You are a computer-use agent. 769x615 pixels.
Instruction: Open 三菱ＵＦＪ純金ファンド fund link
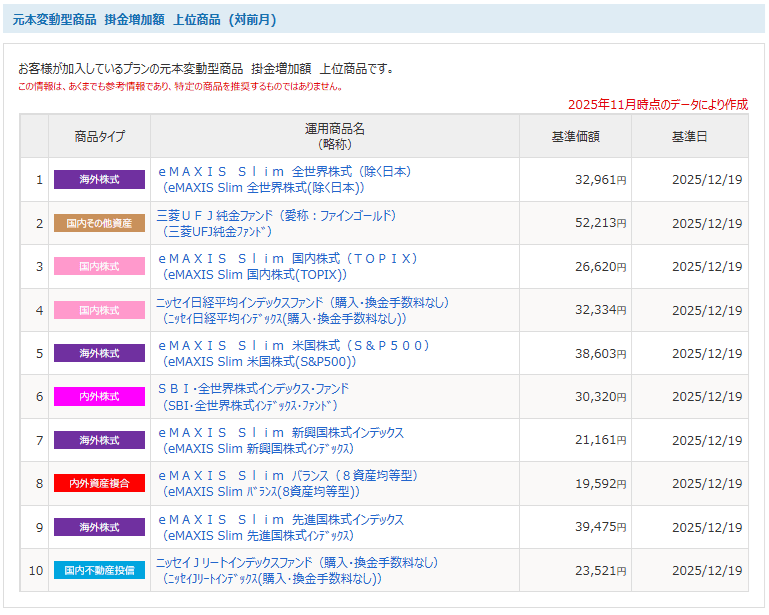[x=277, y=215]
